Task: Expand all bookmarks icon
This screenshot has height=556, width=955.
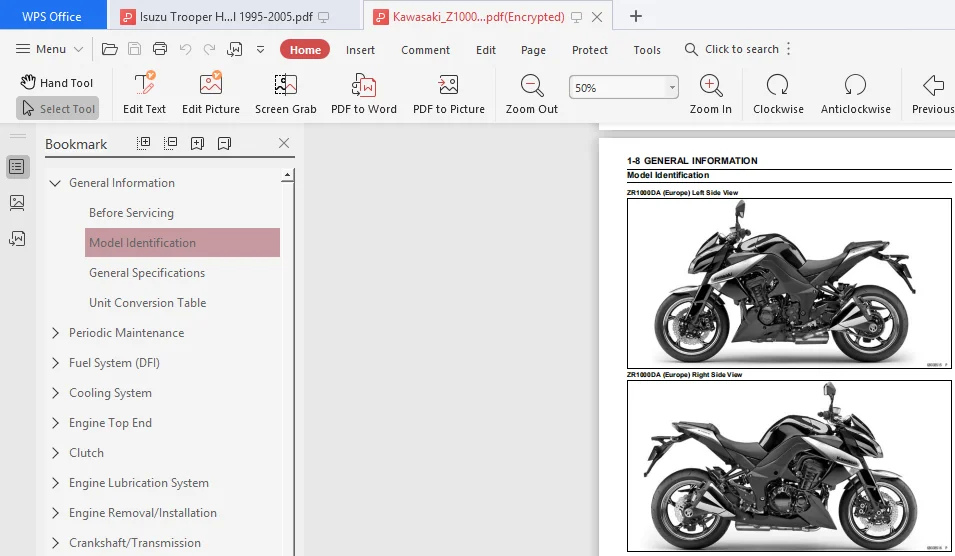Action: 144,143
